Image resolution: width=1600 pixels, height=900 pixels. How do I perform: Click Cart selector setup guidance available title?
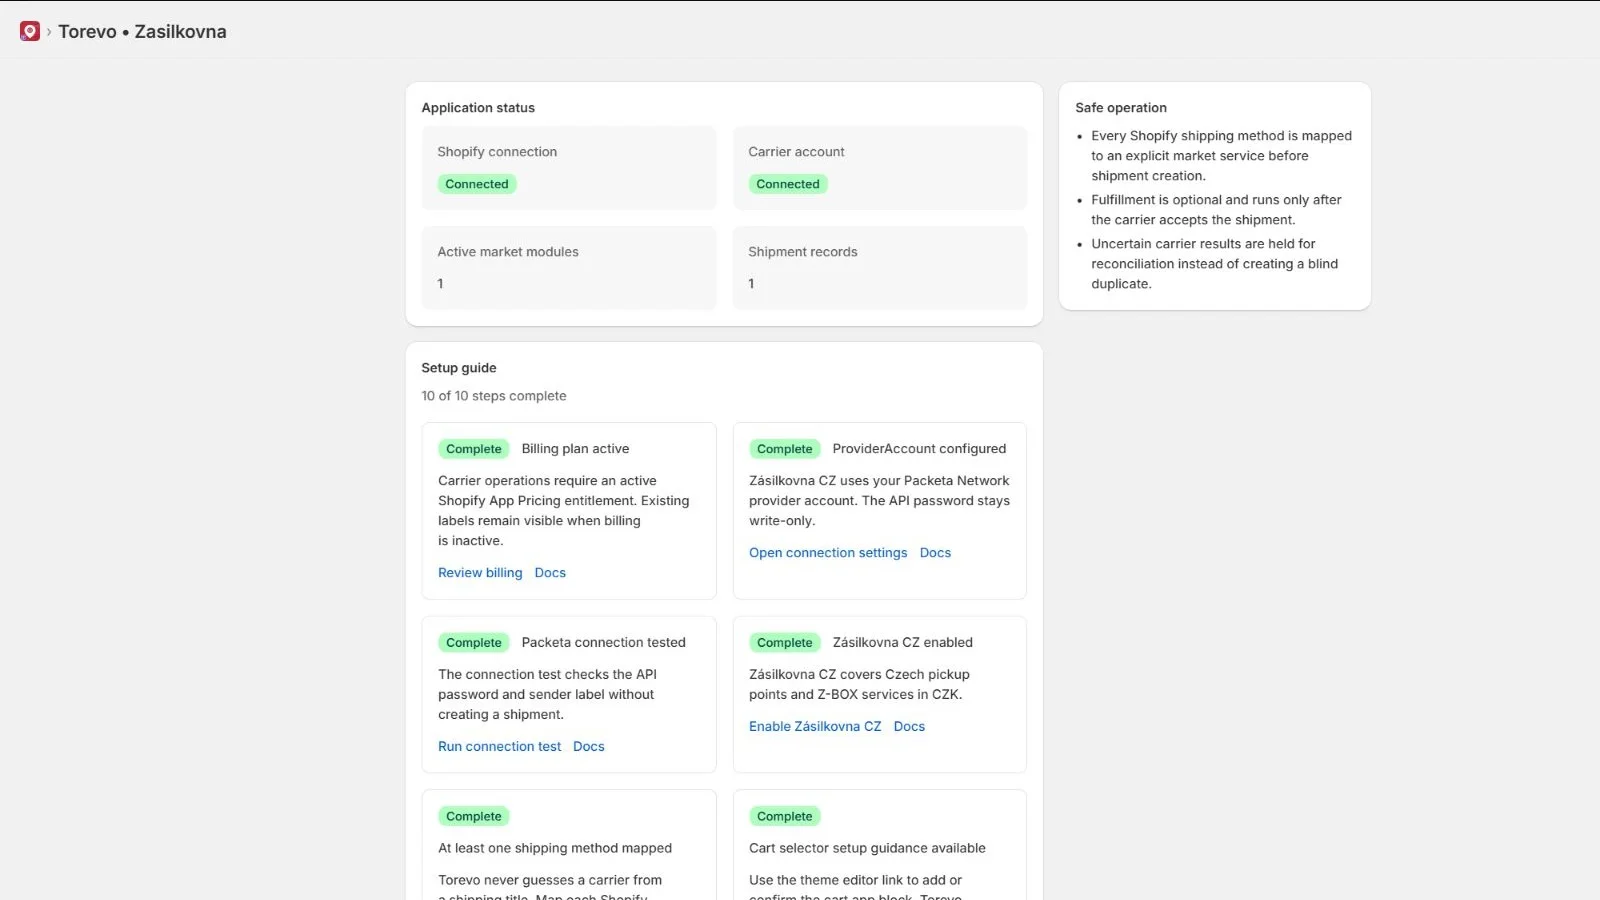[867, 848]
